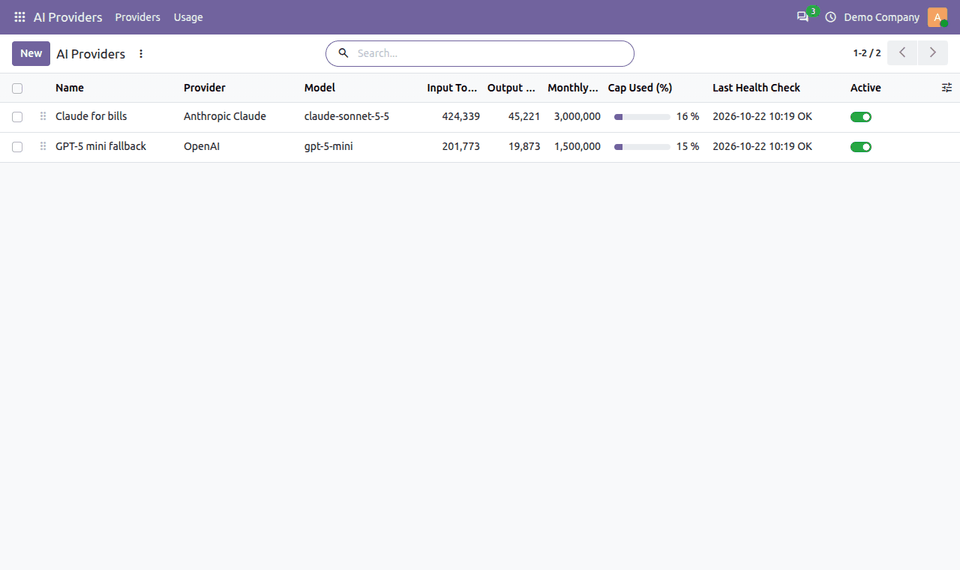Open the GPT-5 mini fallback record
960x570 pixels.
[101, 146]
